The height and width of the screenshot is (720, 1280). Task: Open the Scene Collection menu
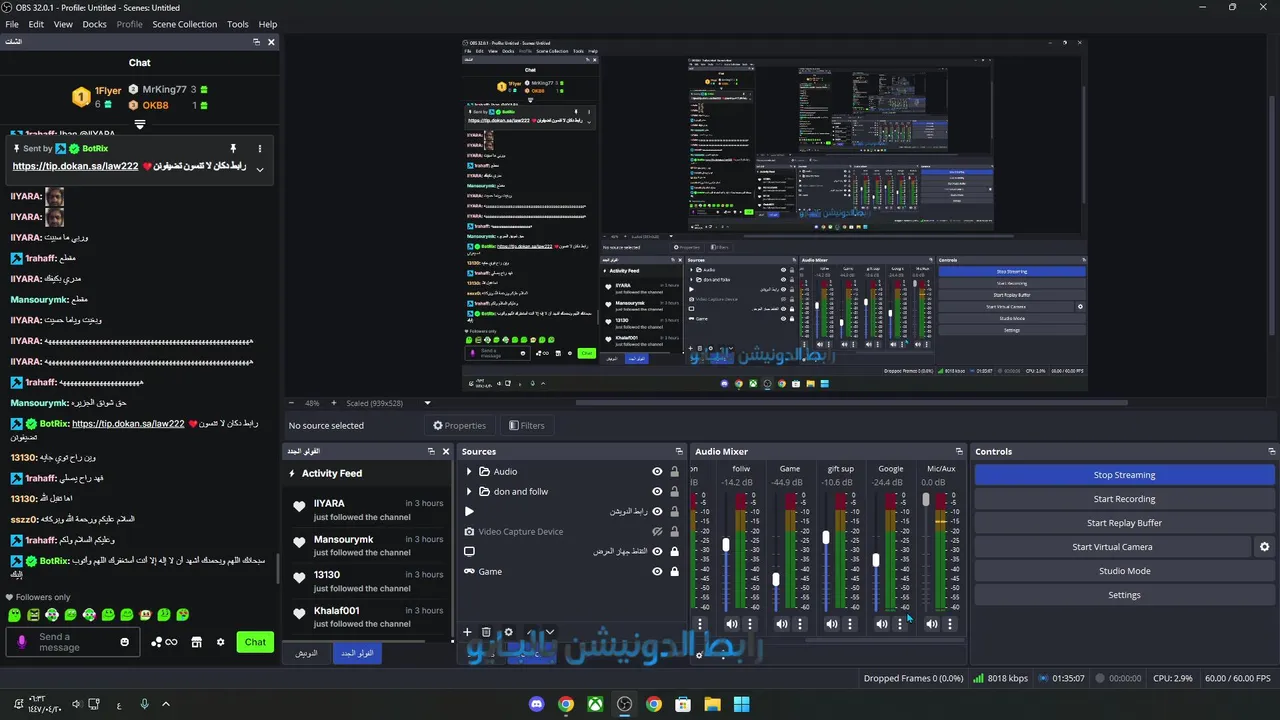tap(184, 24)
